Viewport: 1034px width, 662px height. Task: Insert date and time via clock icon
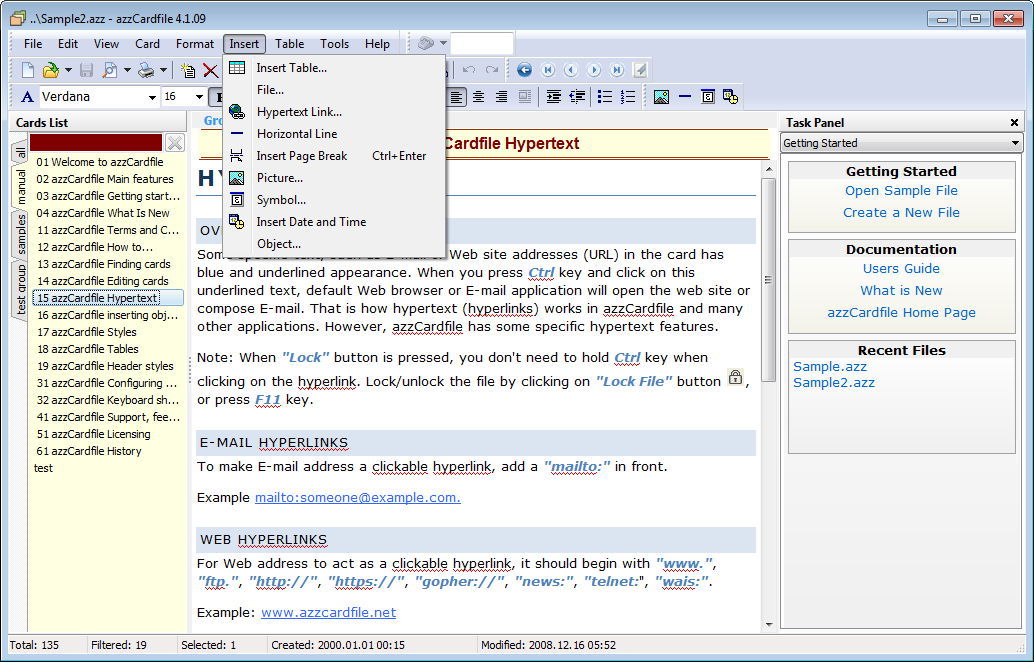coord(730,96)
